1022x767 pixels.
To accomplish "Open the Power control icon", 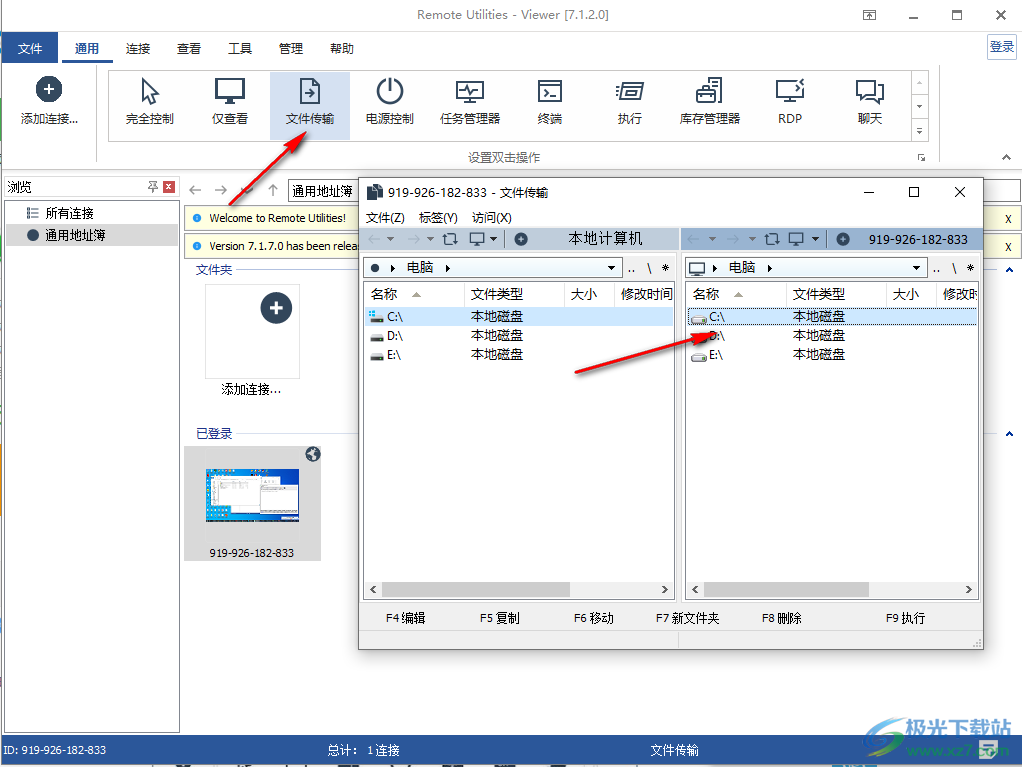I will pyautogui.click(x=390, y=91).
